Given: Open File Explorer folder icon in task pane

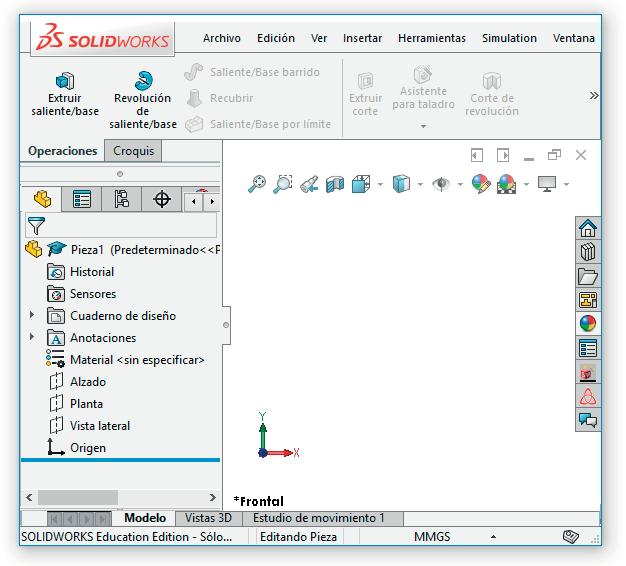Looking at the screenshot, I should coord(588,276).
